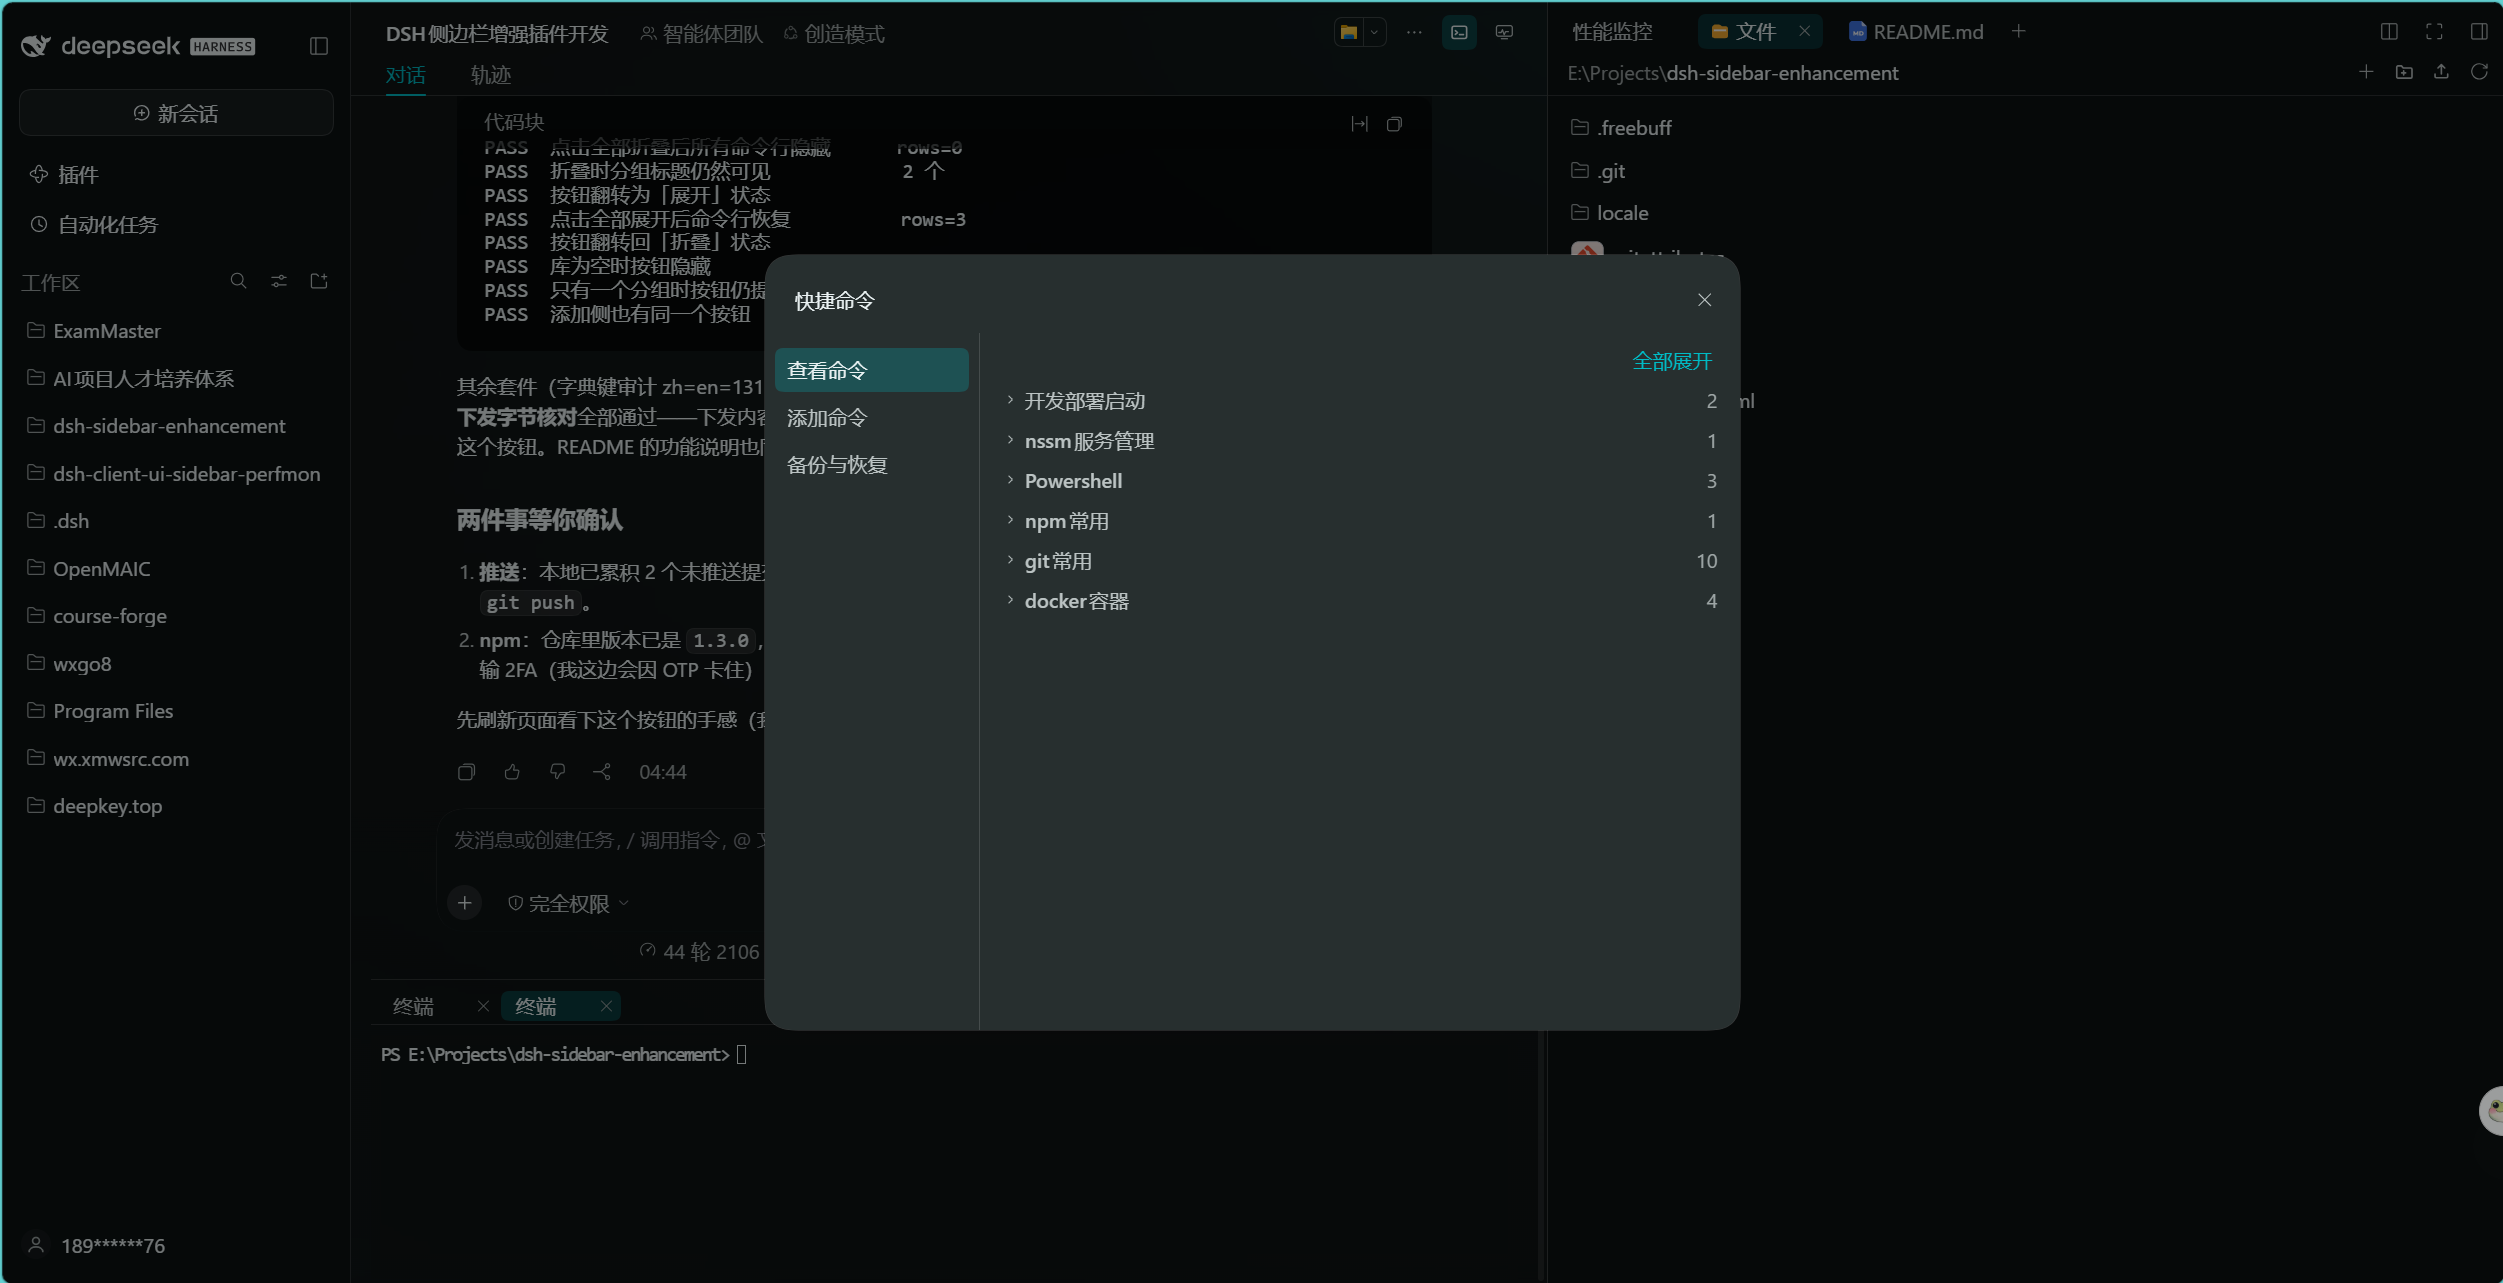Enter fullscreen for the right panel
The image size is (2503, 1283).
pyautogui.click(x=2434, y=32)
